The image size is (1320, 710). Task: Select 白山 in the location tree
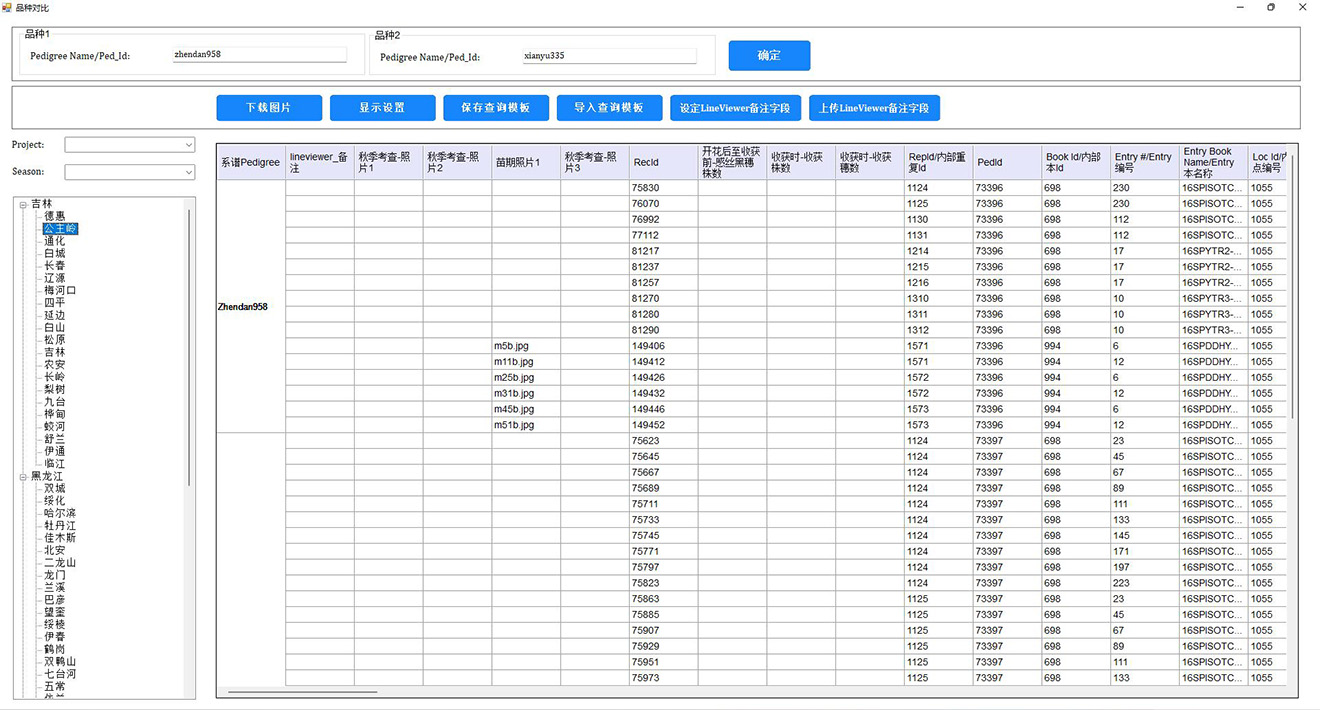[x=54, y=328]
